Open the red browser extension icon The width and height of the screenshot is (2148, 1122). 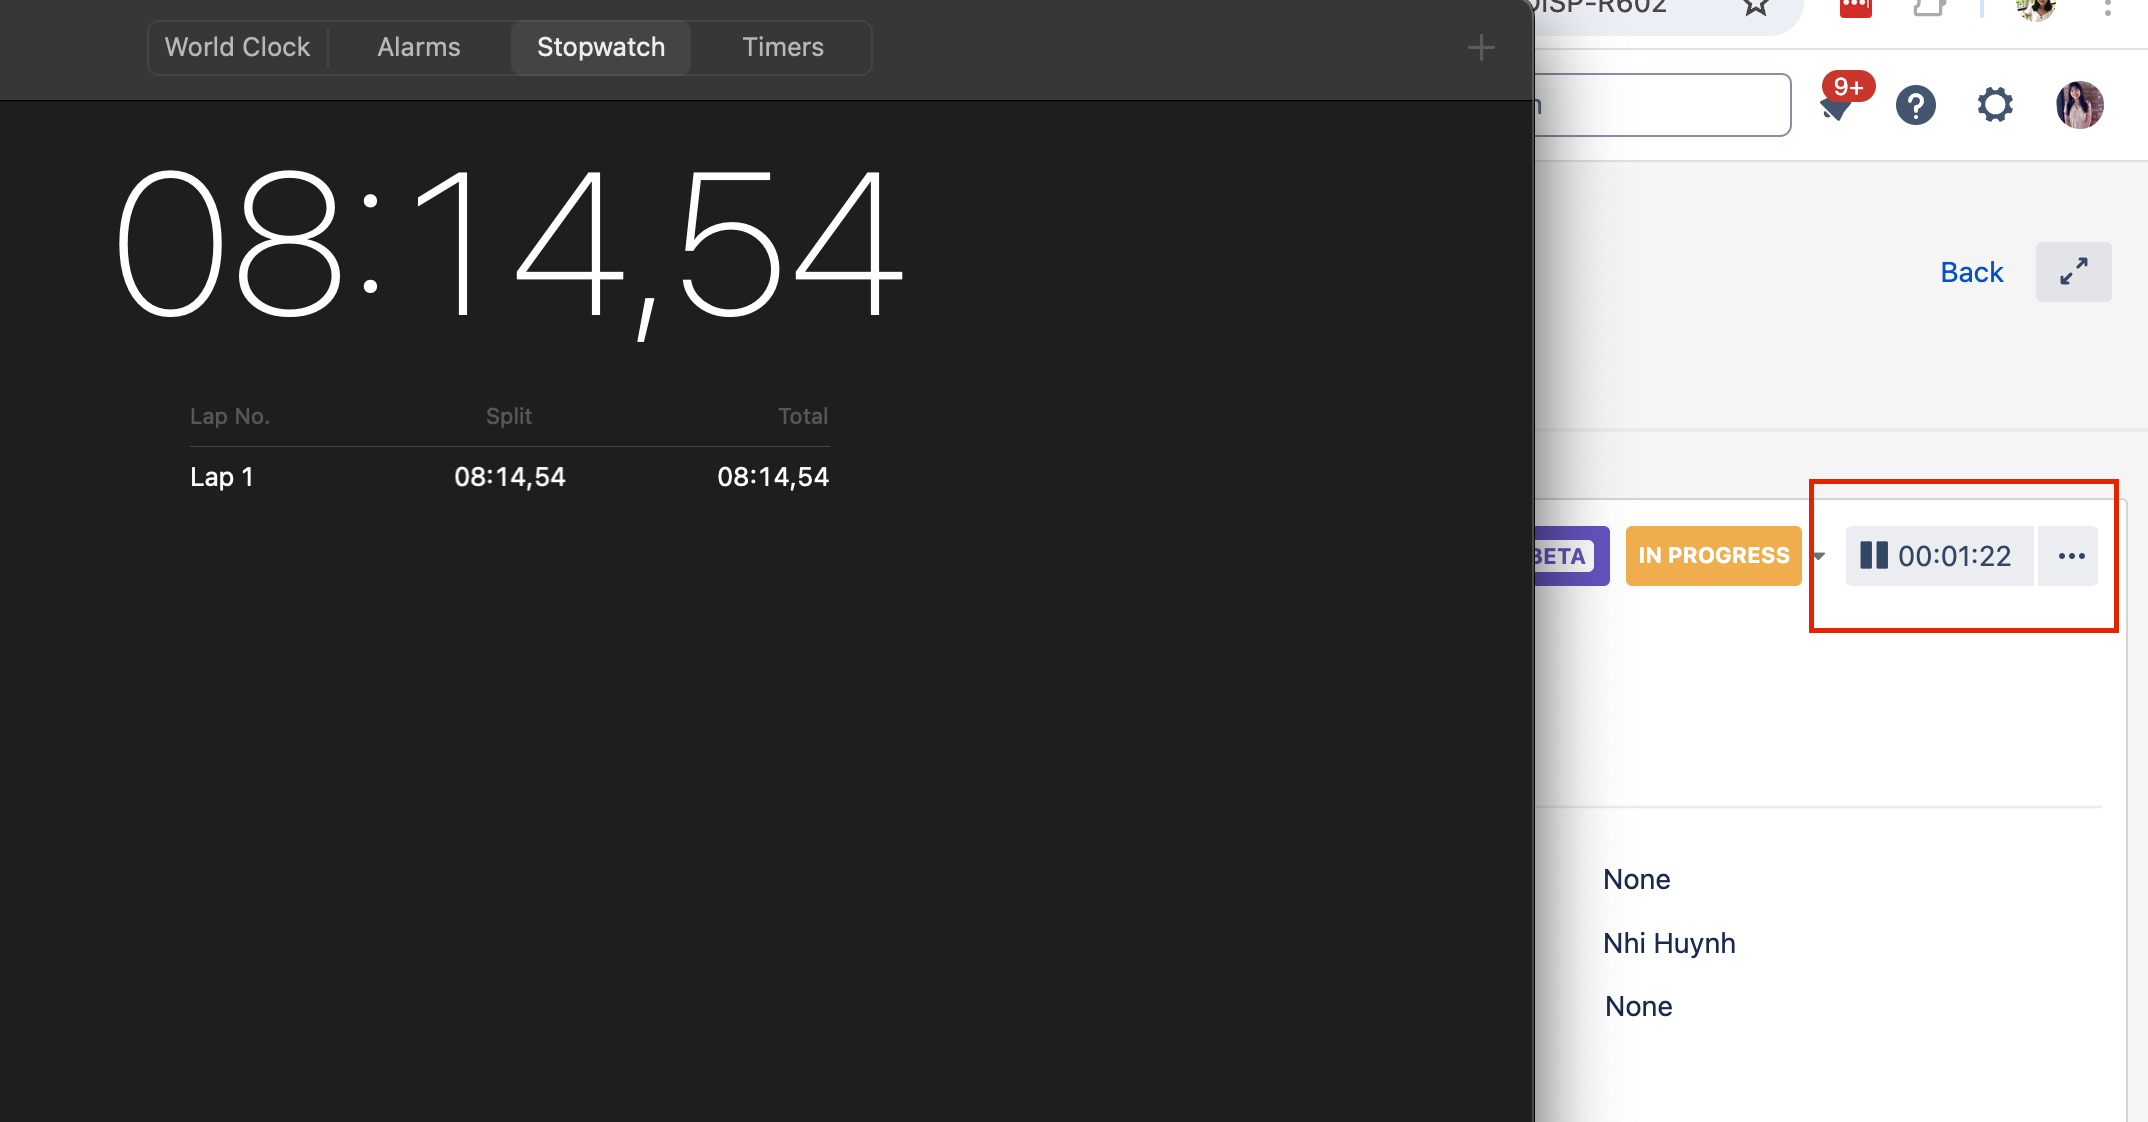(x=1855, y=8)
